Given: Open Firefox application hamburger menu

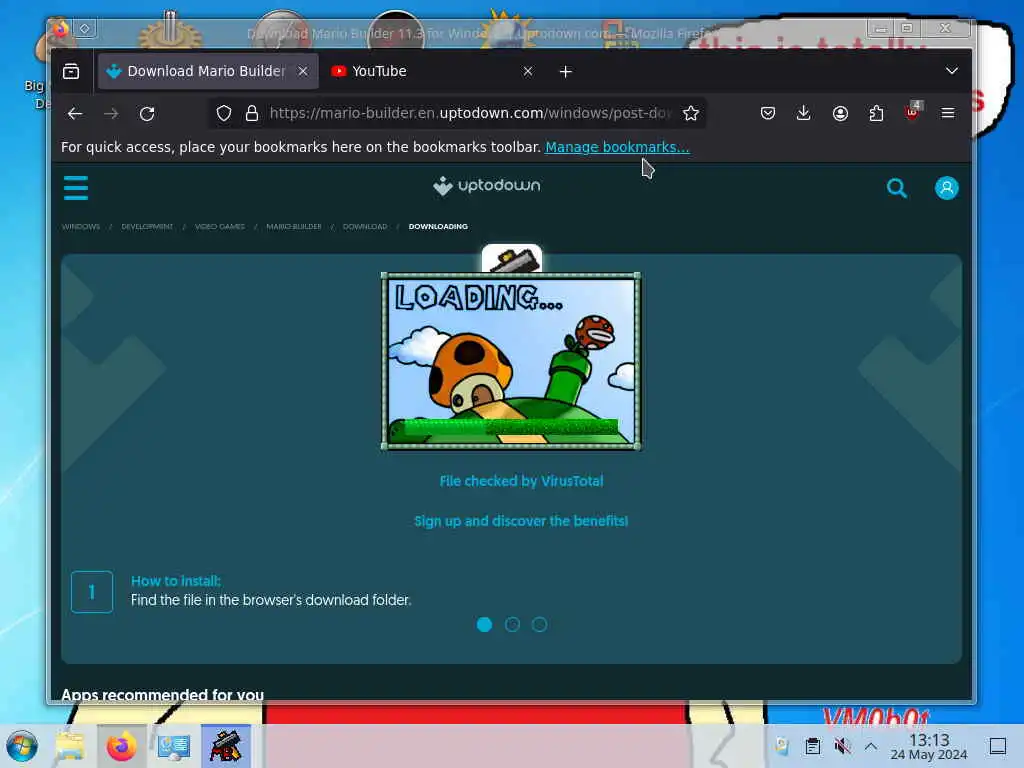Looking at the screenshot, I should pyautogui.click(x=948, y=114).
